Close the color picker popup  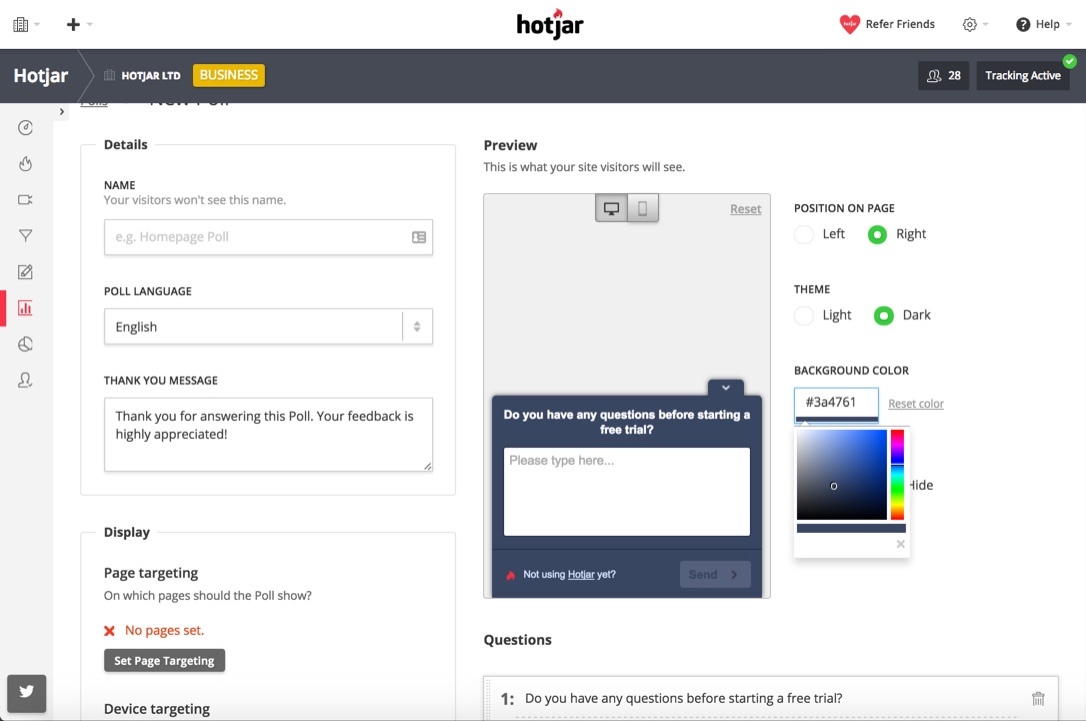click(x=900, y=544)
